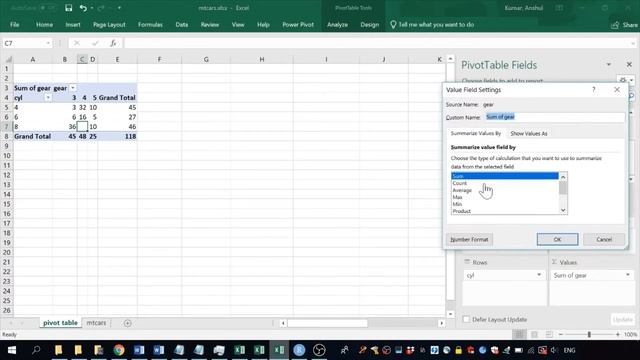Click the Save icon in the quick access toolbar
This screenshot has width=640, height=360.
[69, 8]
